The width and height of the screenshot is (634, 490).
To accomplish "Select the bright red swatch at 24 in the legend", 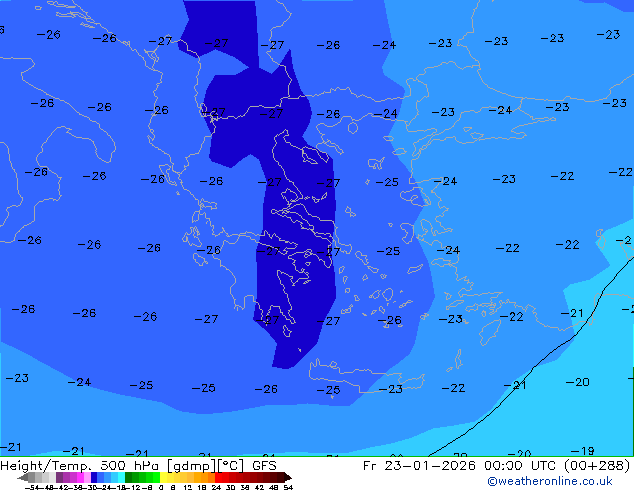I will [x=218, y=477].
